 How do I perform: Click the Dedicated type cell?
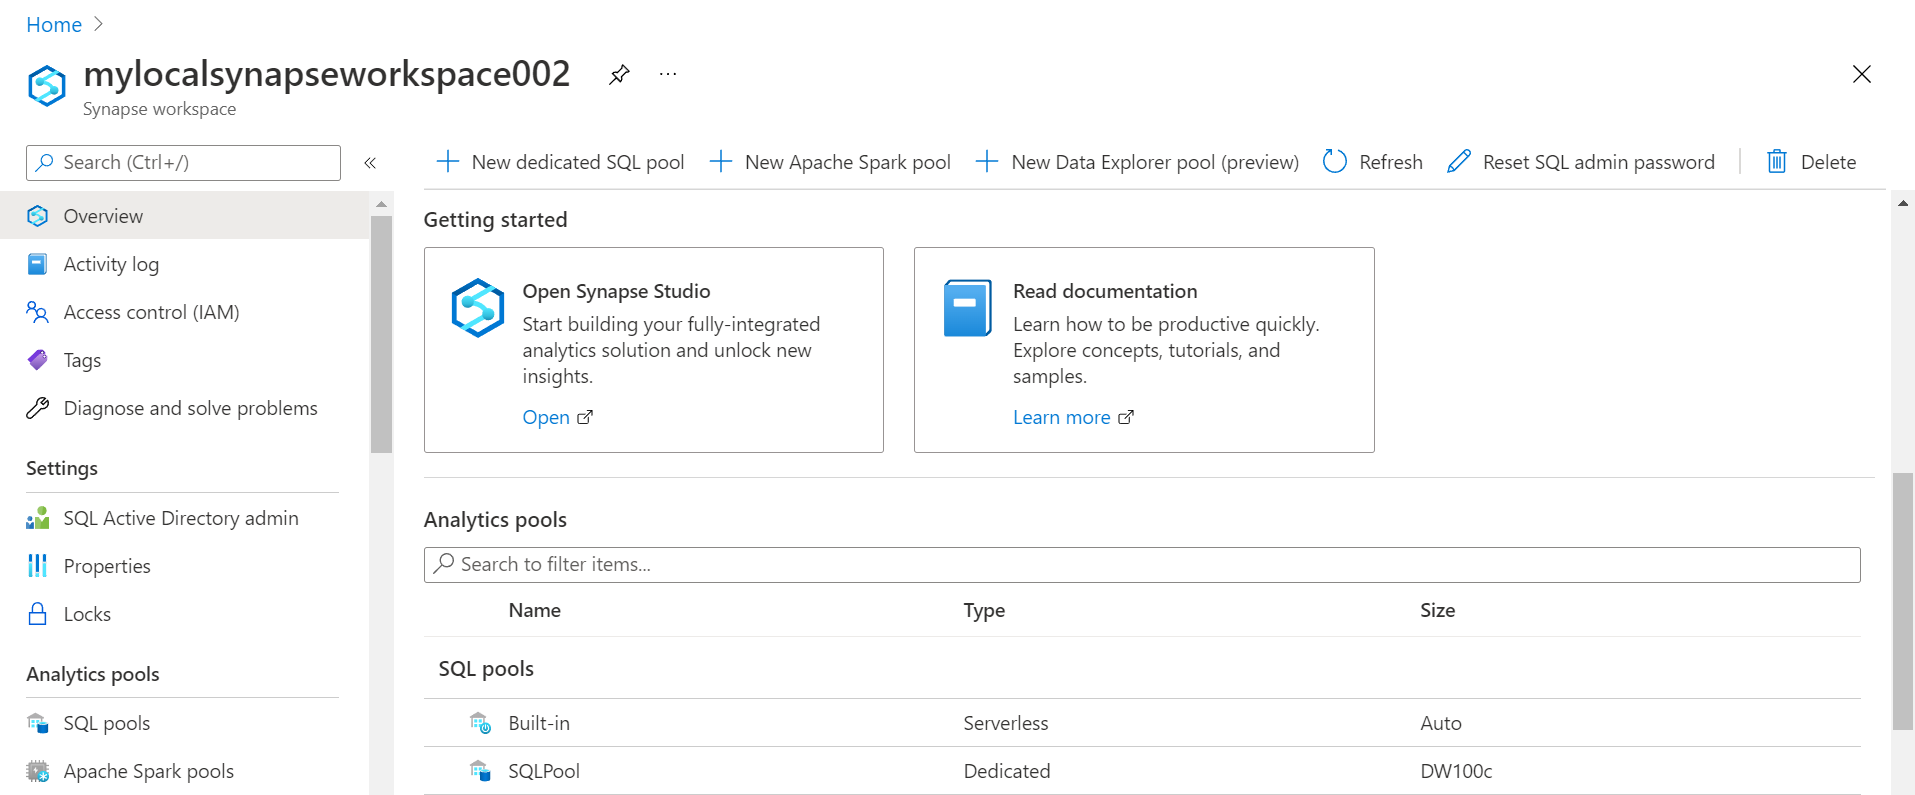[x=1007, y=771]
